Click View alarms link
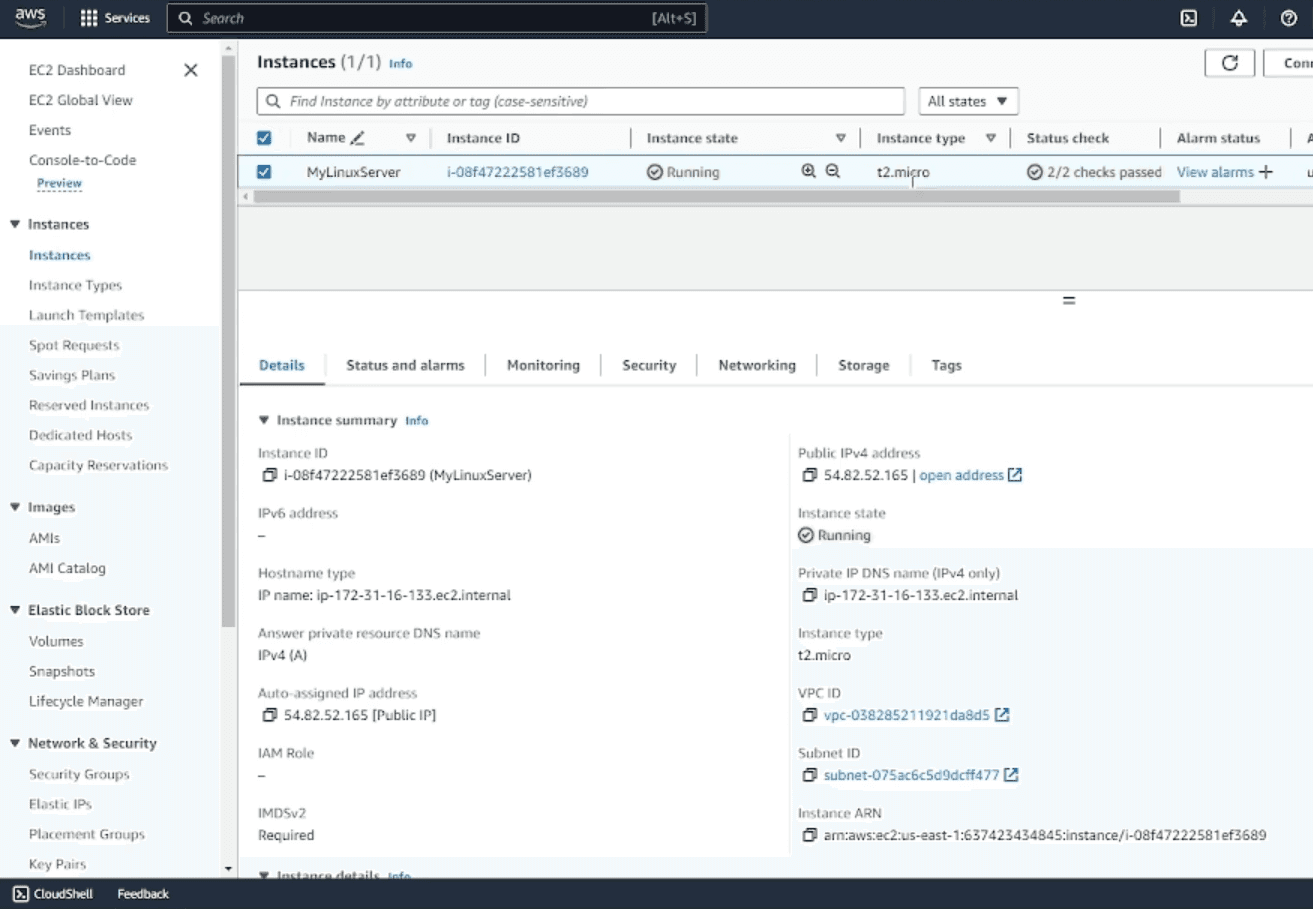The width and height of the screenshot is (1313, 909). click(x=1215, y=172)
